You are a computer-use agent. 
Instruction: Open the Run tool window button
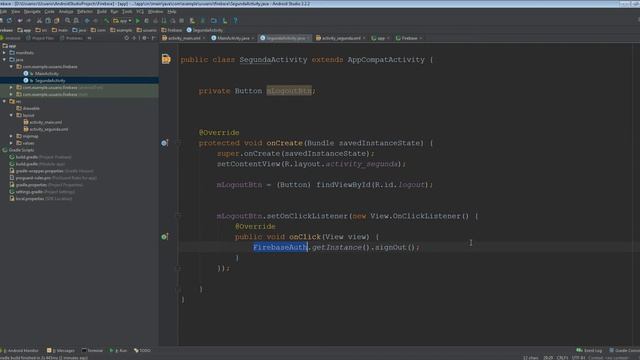[x=119, y=350]
